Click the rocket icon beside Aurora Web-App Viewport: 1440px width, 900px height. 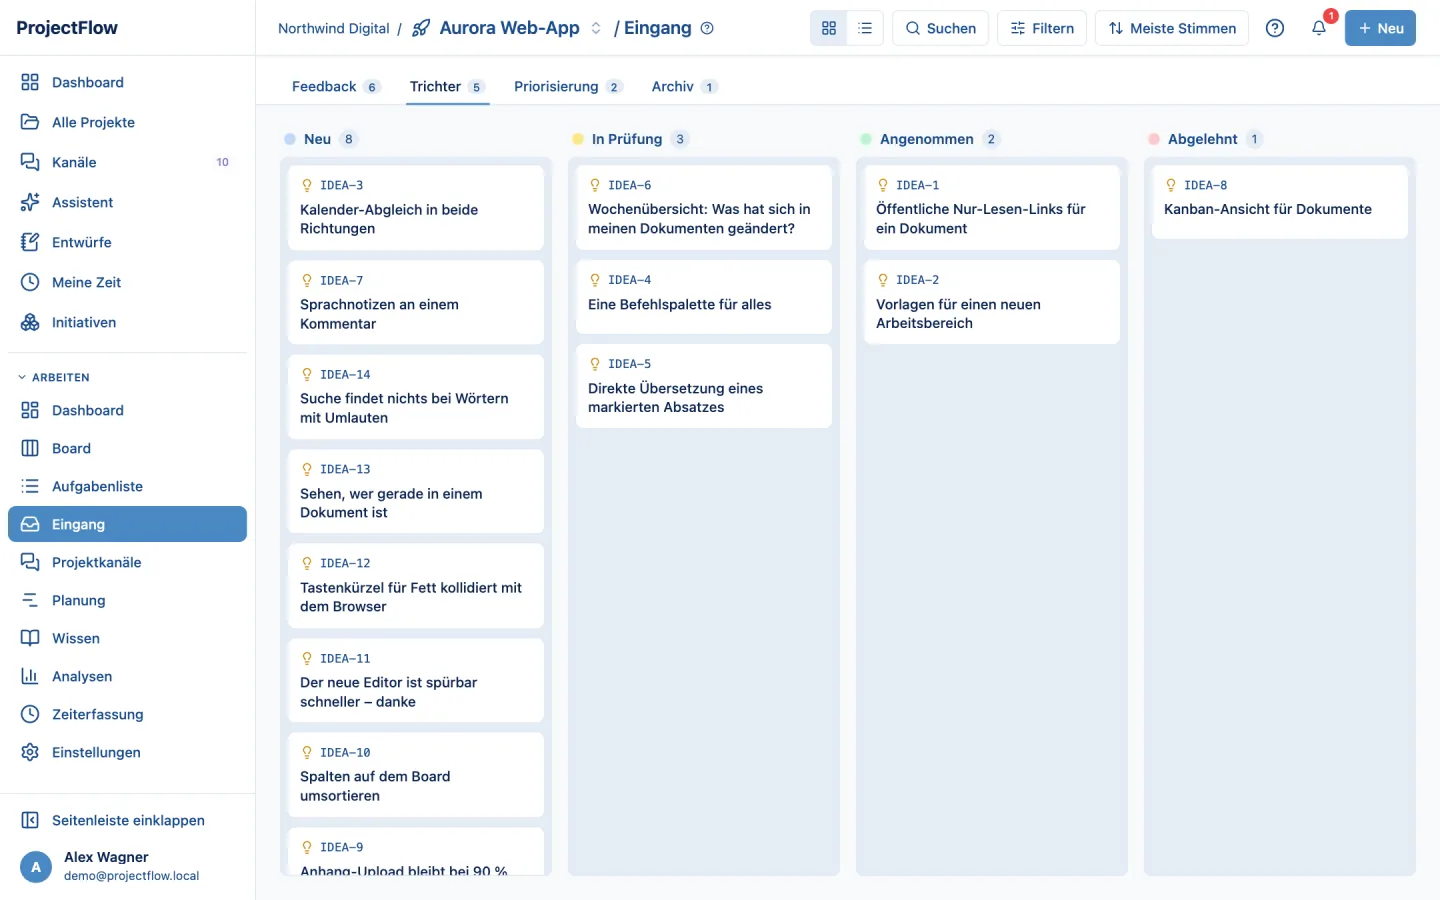click(421, 28)
